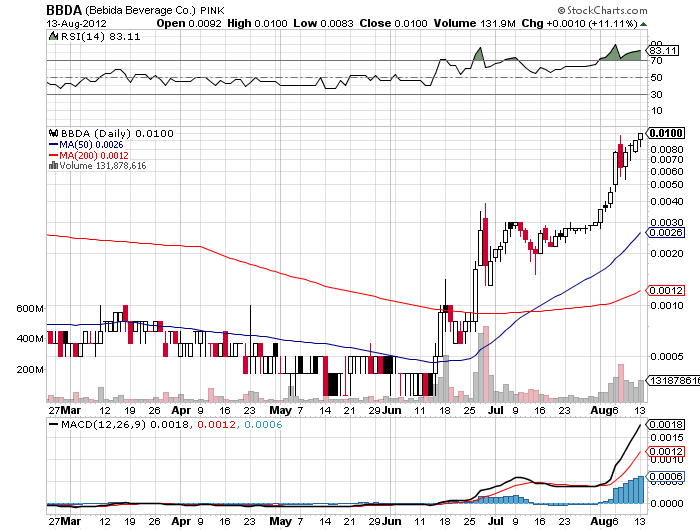Click the date 13-Aug-2012
The width and height of the screenshot is (700, 530).
(x=76, y=23)
